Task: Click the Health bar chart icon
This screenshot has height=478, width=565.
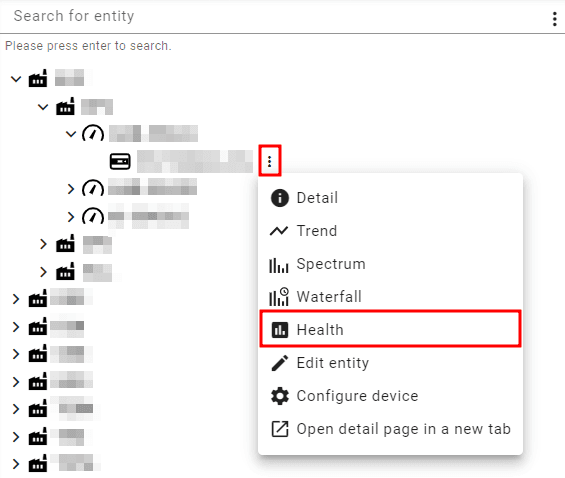Action: coord(280,330)
